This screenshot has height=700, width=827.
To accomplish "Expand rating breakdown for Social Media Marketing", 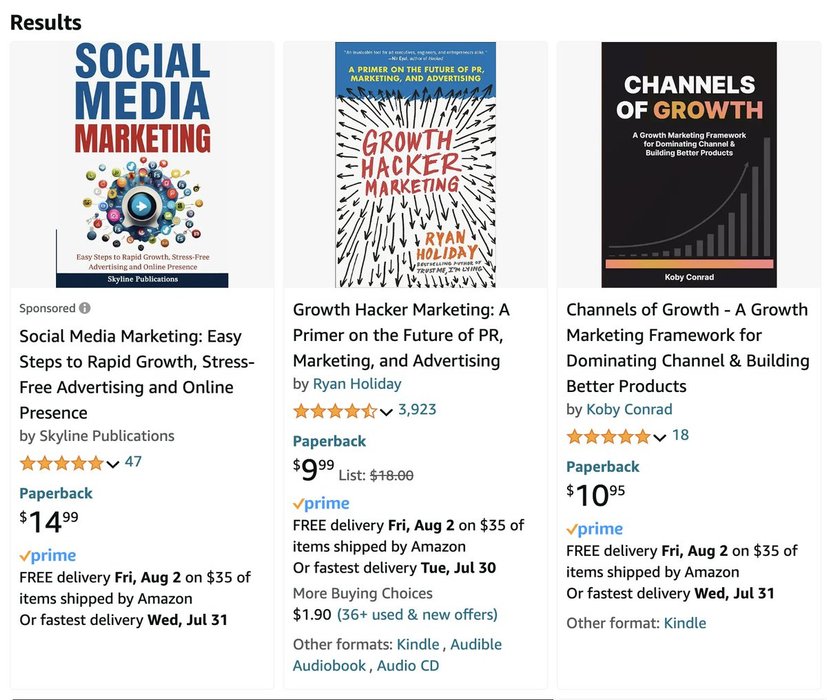I will (x=113, y=463).
